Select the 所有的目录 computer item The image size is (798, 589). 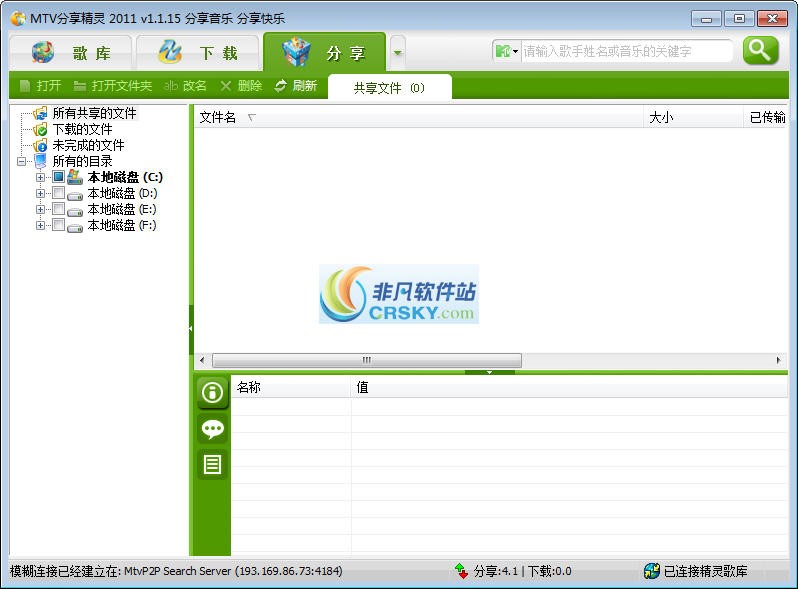pos(82,161)
